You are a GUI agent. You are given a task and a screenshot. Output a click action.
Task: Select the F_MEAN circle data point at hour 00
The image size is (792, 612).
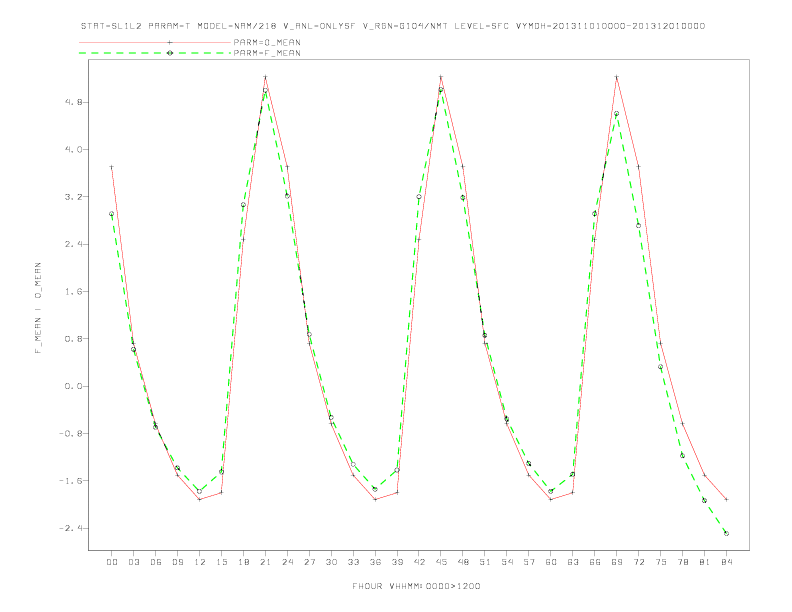point(112,214)
